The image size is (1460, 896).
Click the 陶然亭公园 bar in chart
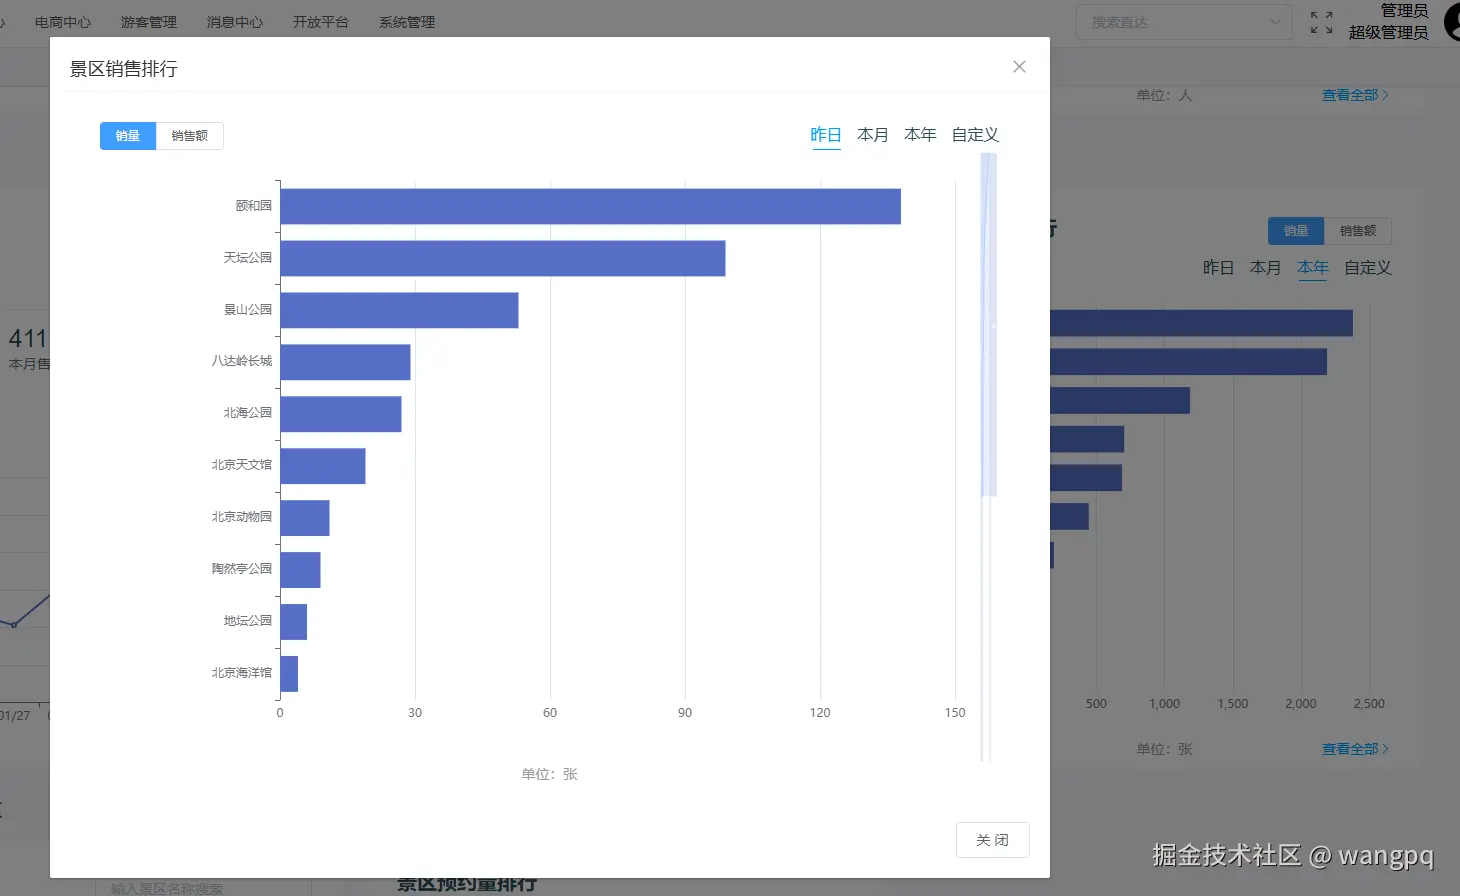pyautogui.click(x=300, y=570)
